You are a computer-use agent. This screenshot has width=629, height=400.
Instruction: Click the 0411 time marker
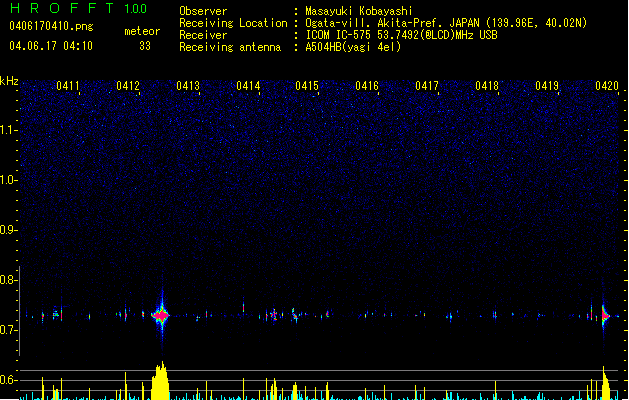pos(68,86)
